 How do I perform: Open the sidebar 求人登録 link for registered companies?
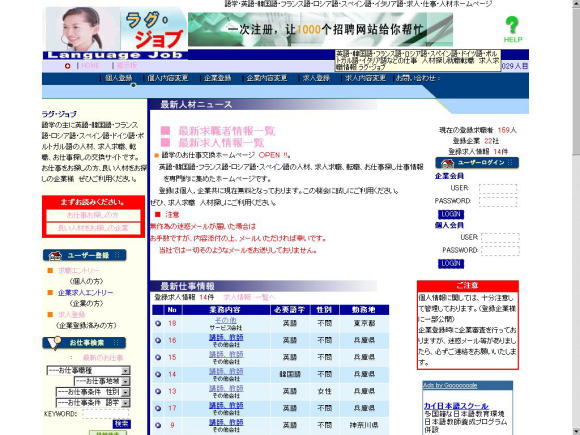72,315
